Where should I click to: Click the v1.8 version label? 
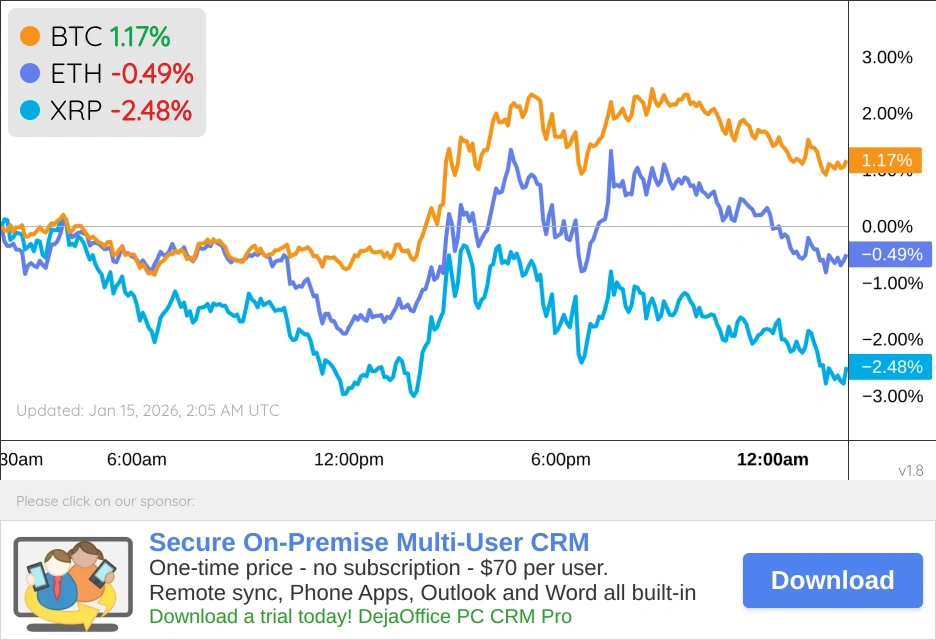(910, 470)
